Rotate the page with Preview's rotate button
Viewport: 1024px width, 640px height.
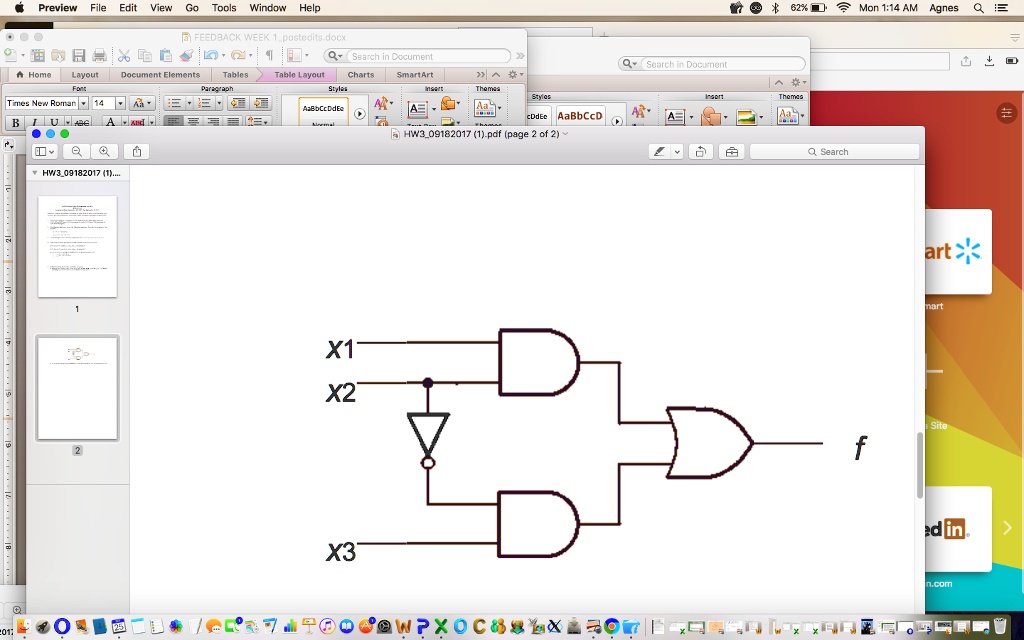700,152
